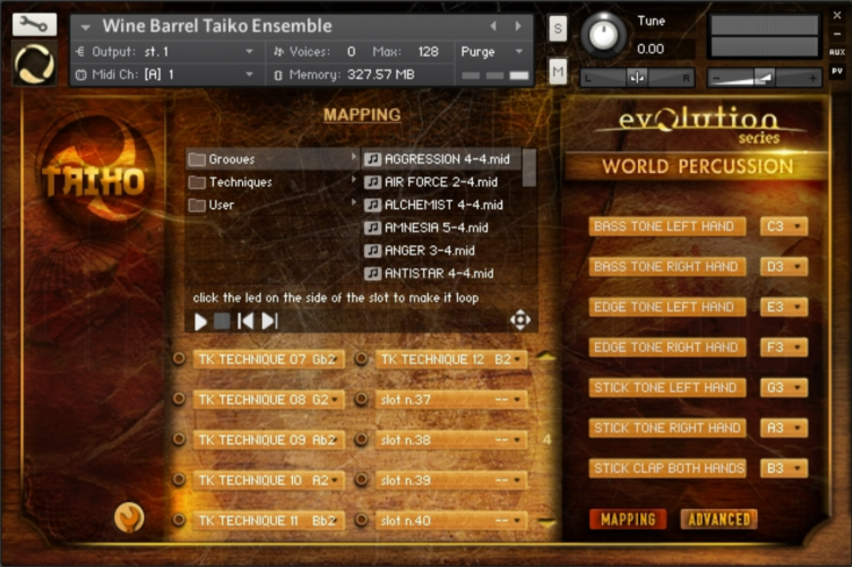Viewport: 852px width, 567px height.
Task: Click the Kontakt circular logo icon
Action: (x=34, y=64)
